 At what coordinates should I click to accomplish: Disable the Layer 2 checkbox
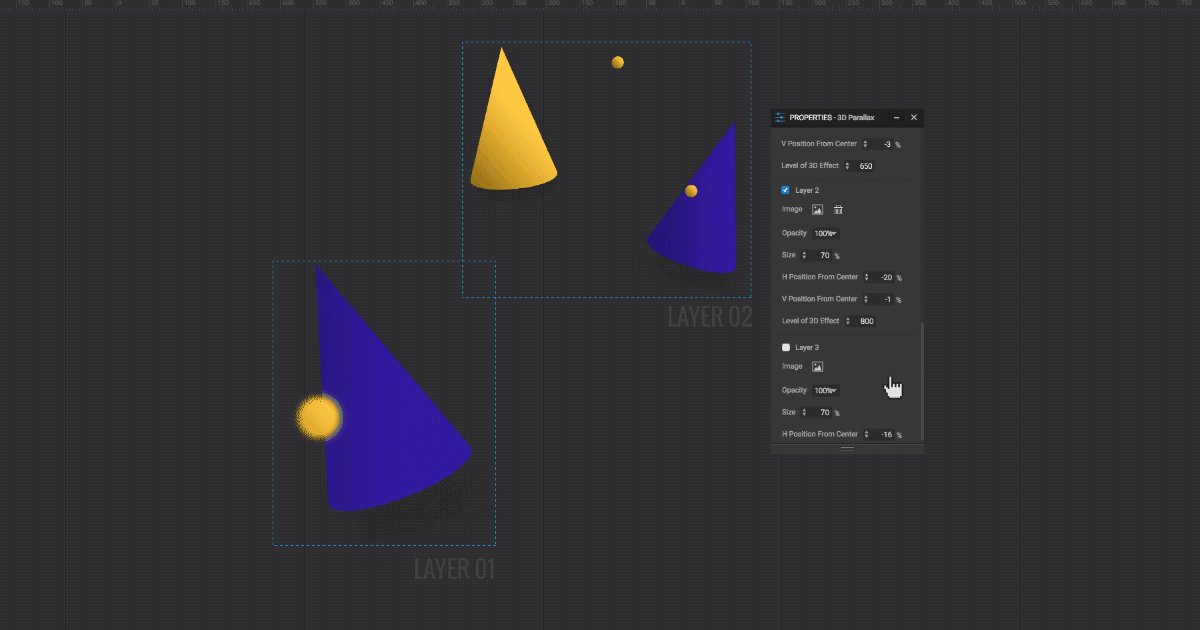coord(785,190)
